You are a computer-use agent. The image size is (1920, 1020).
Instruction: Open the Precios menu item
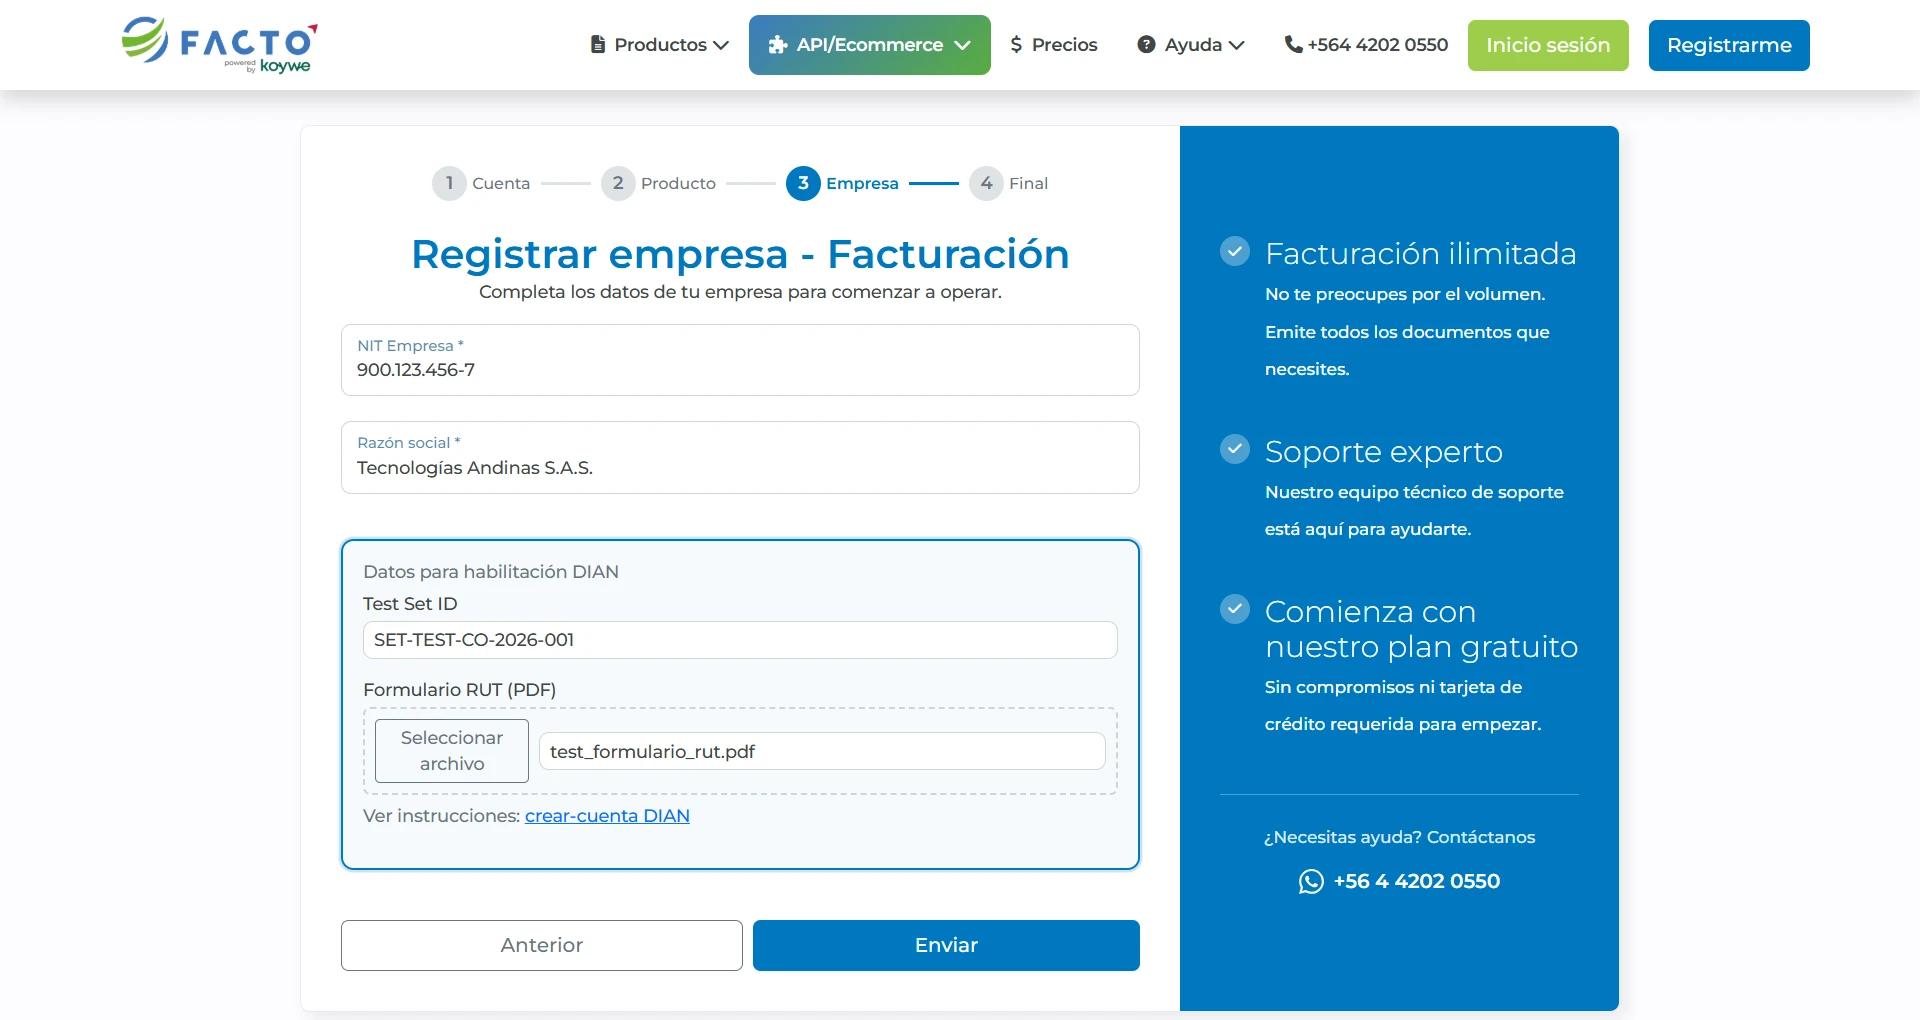[1054, 45]
